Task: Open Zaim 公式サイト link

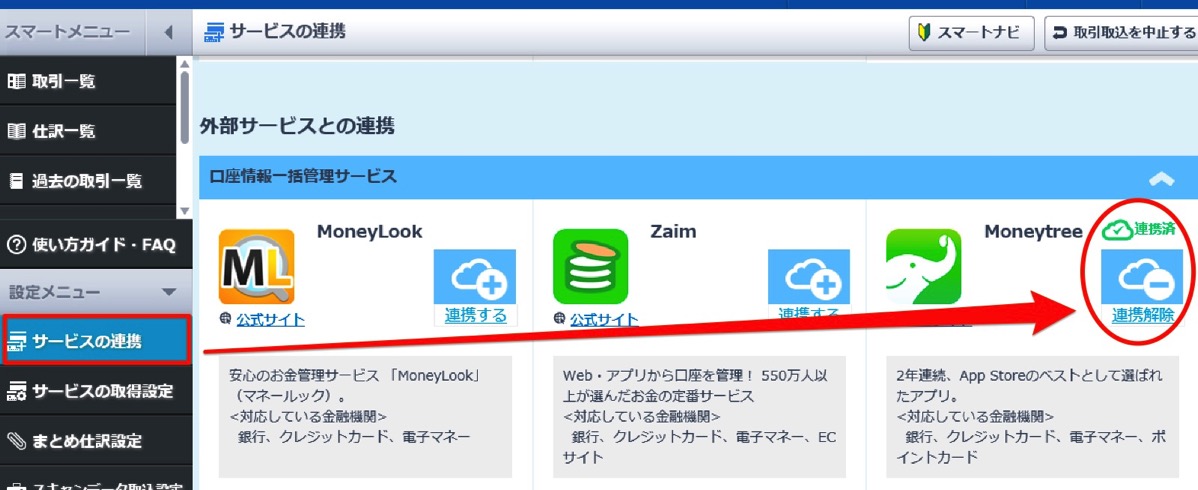Action: [604, 320]
